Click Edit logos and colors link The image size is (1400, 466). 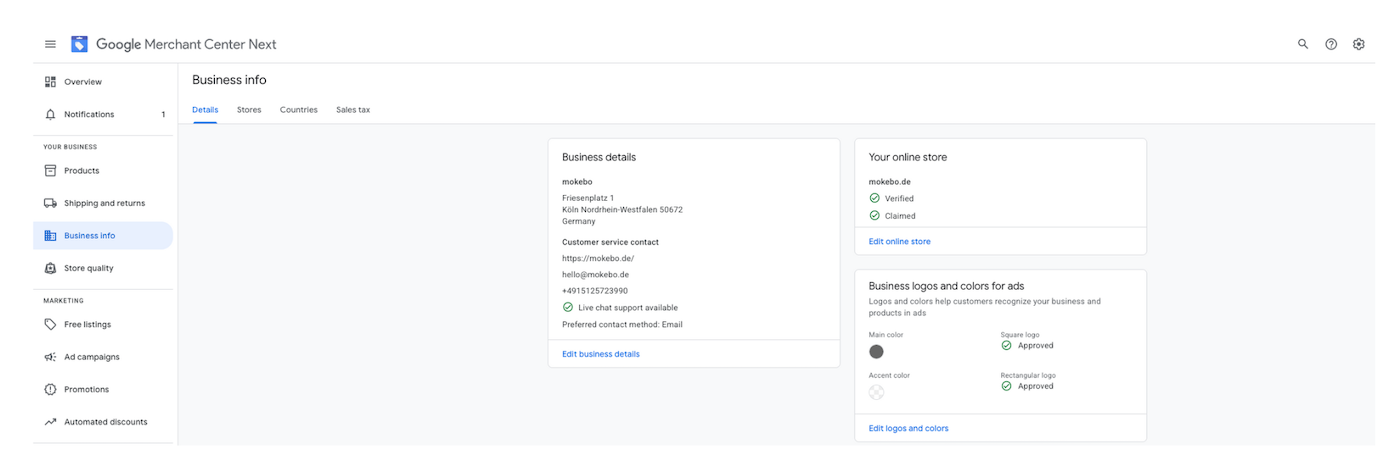click(x=909, y=428)
